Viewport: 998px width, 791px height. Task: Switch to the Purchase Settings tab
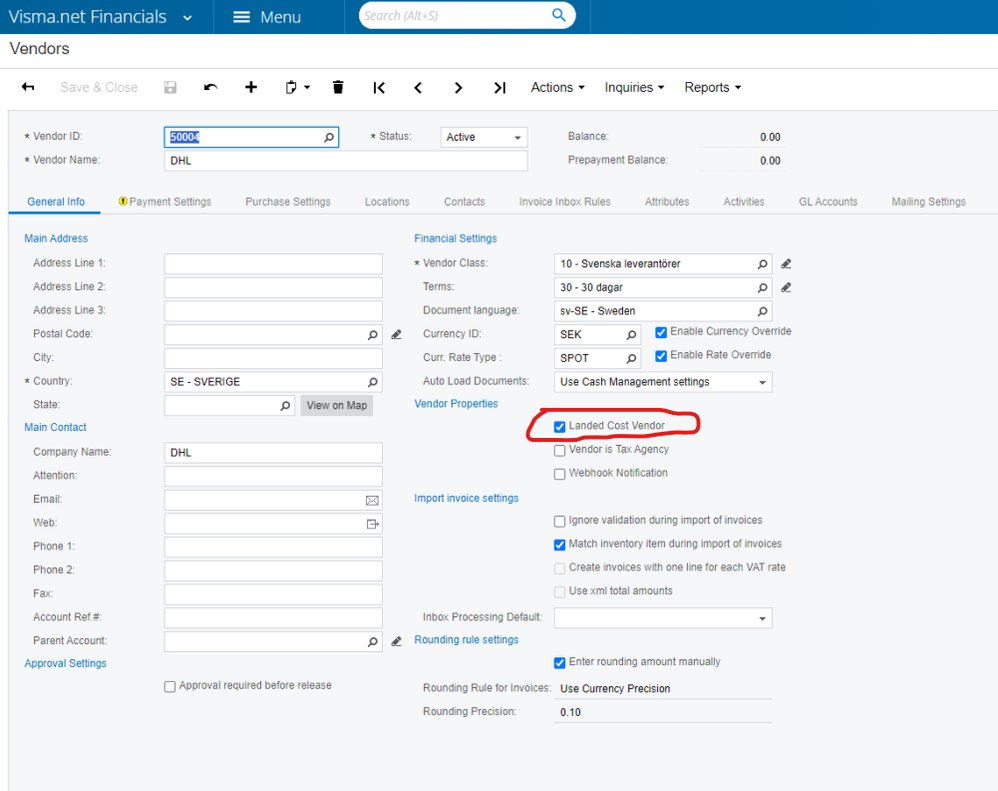[288, 202]
